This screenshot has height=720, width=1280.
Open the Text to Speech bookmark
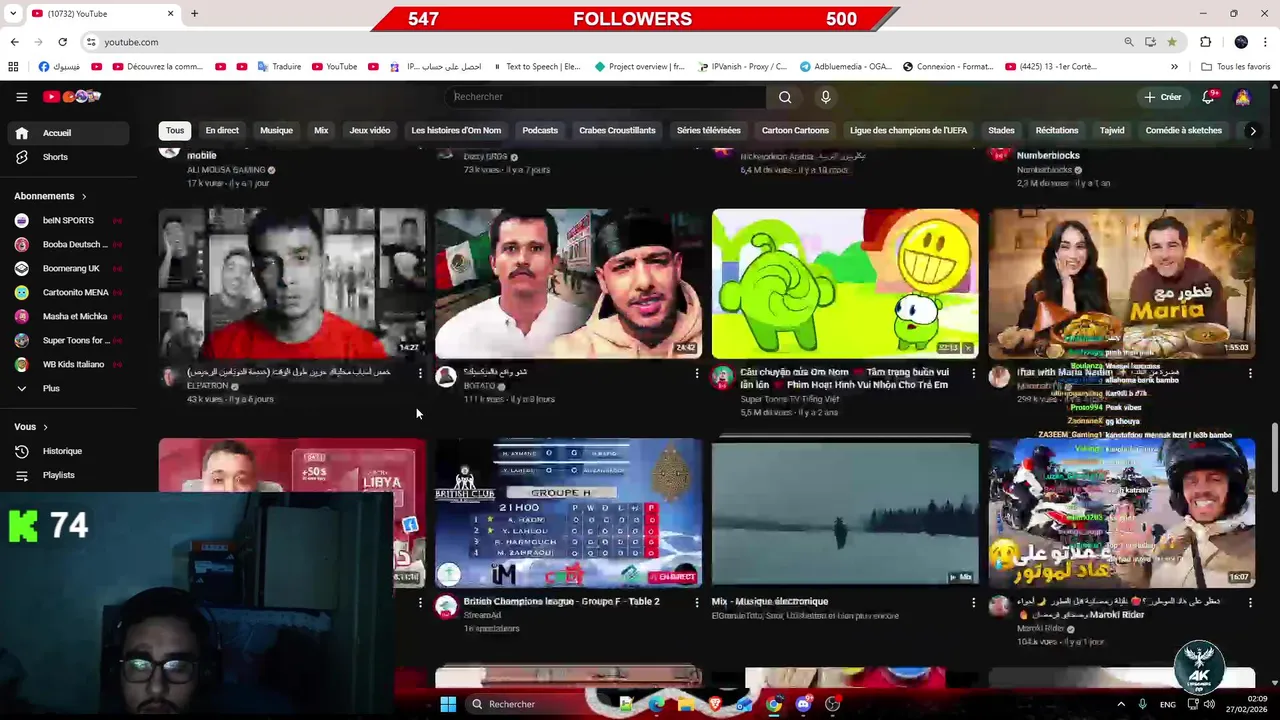535,67
